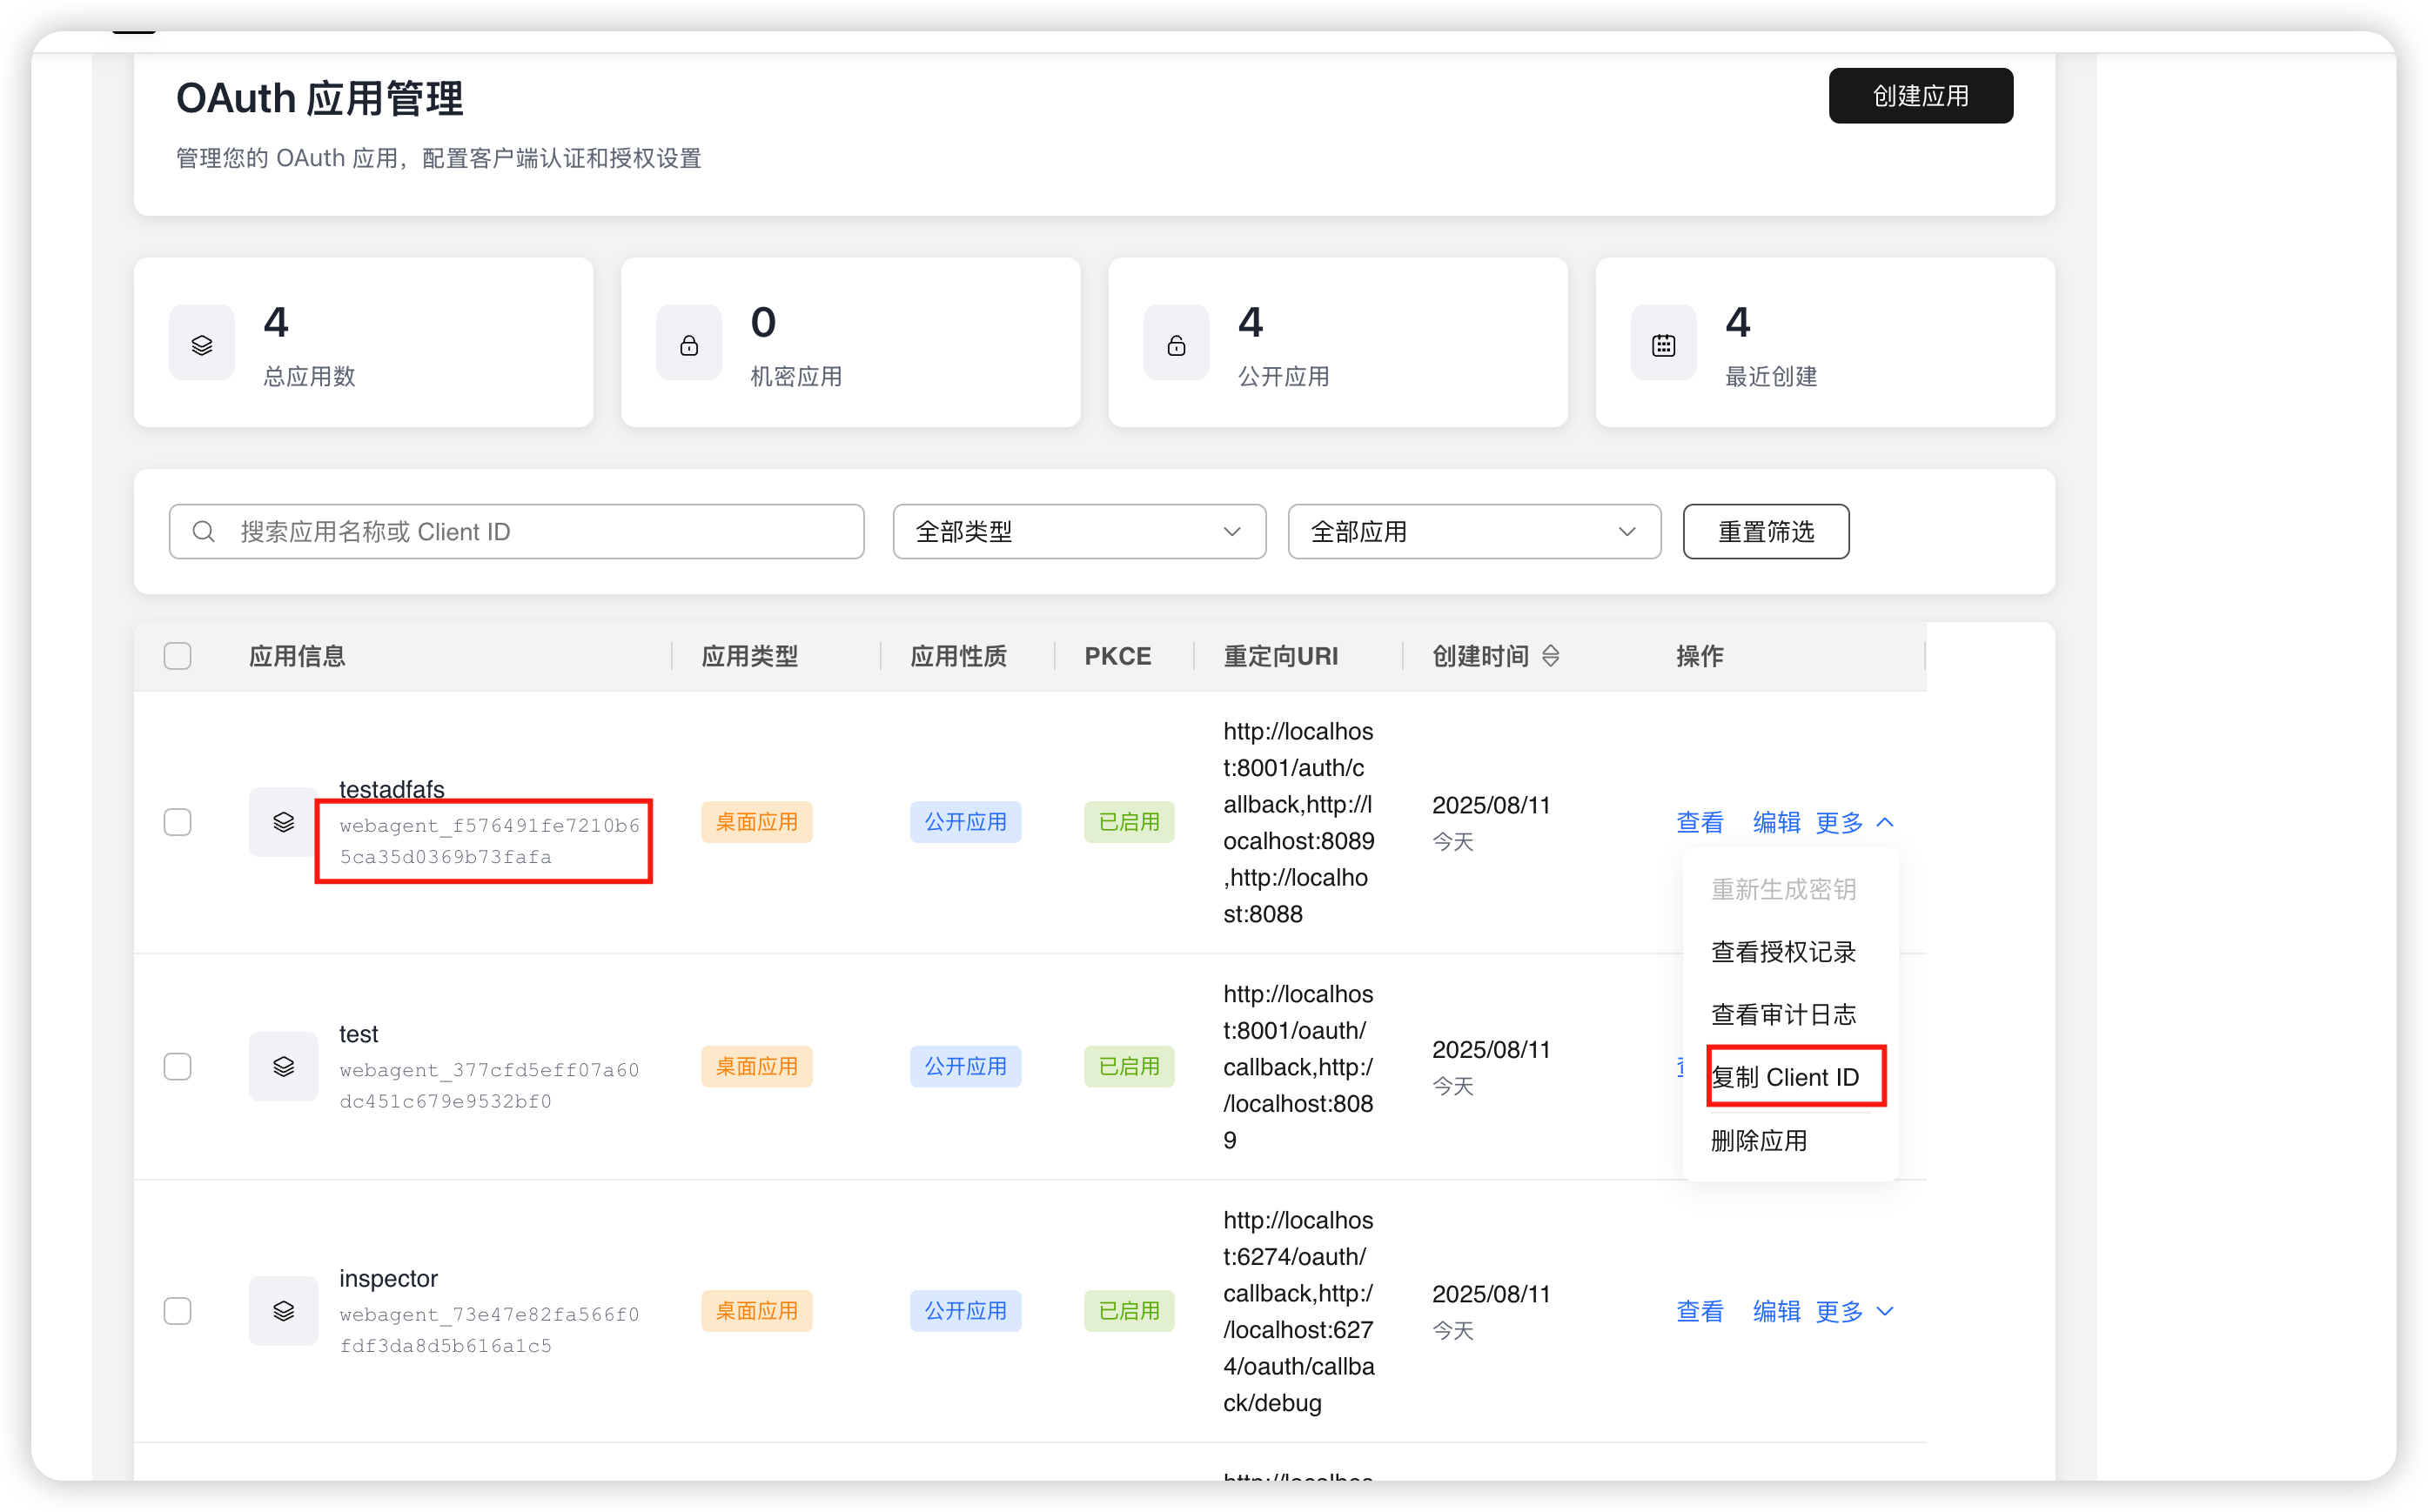Check the inspector row checkbox
The height and width of the screenshot is (1512, 2428).
(x=178, y=1310)
